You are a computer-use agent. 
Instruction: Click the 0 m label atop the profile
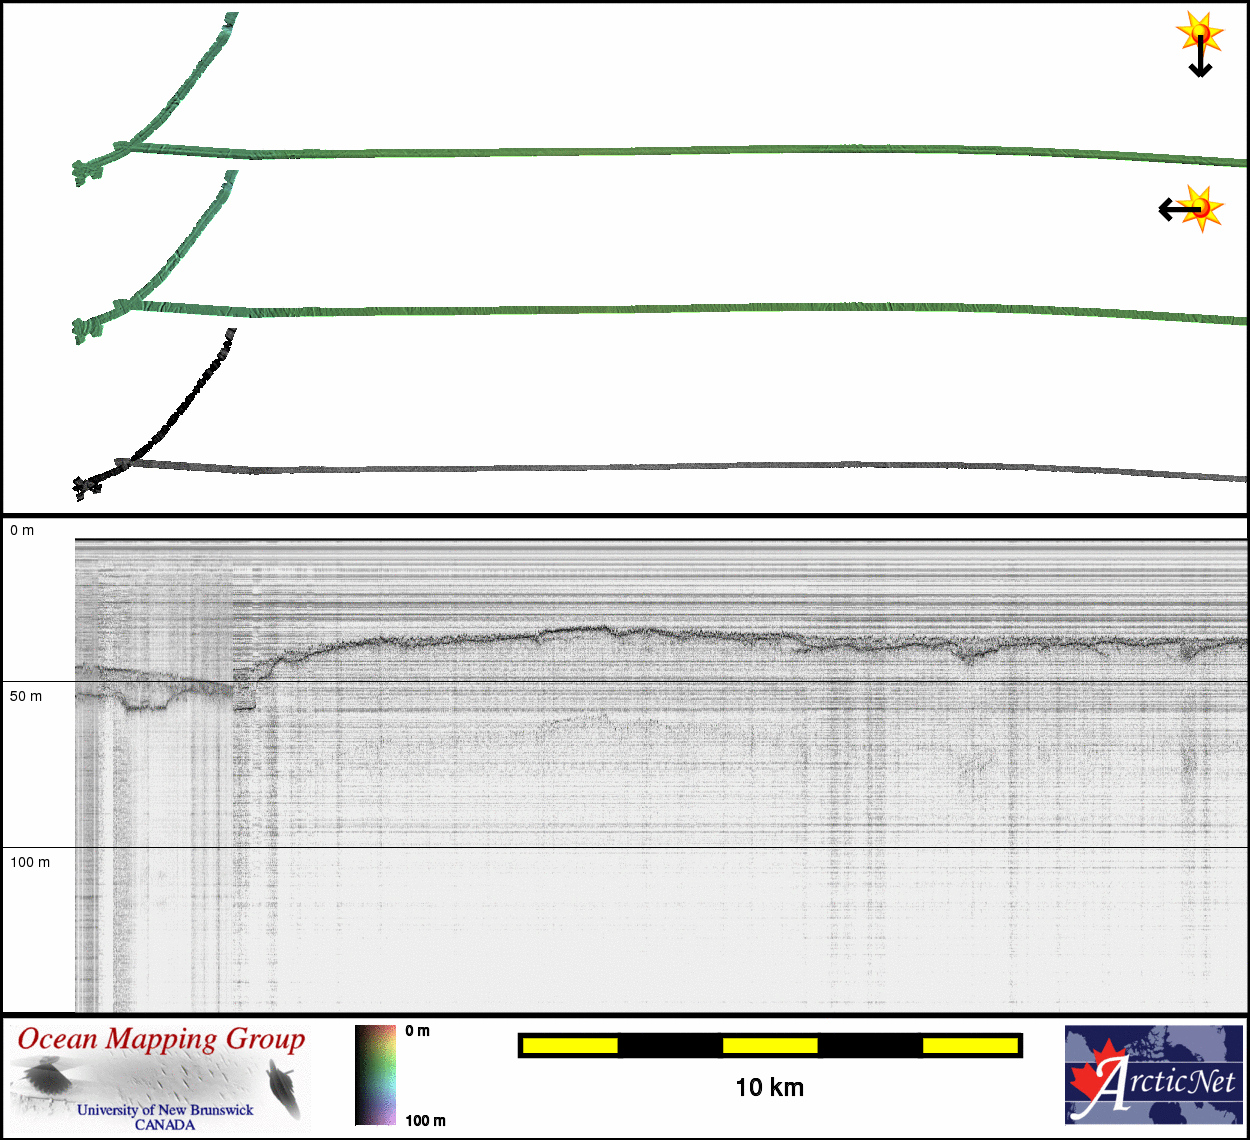click(x=22, y=530)
